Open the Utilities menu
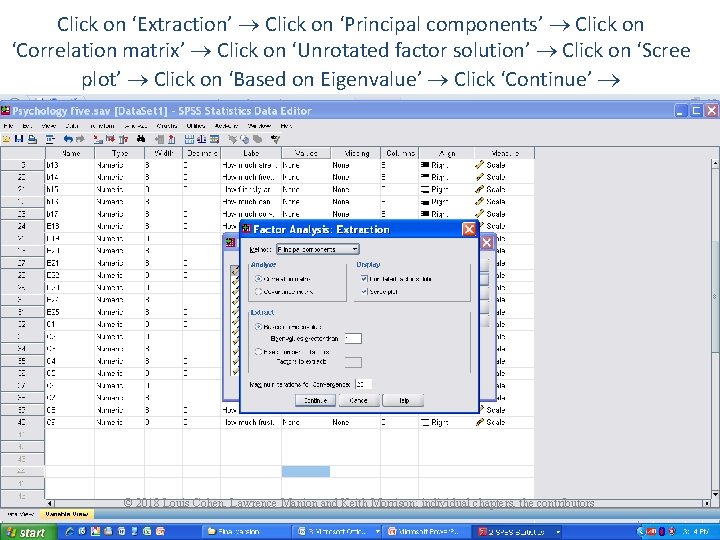 [x=196, y=125]
